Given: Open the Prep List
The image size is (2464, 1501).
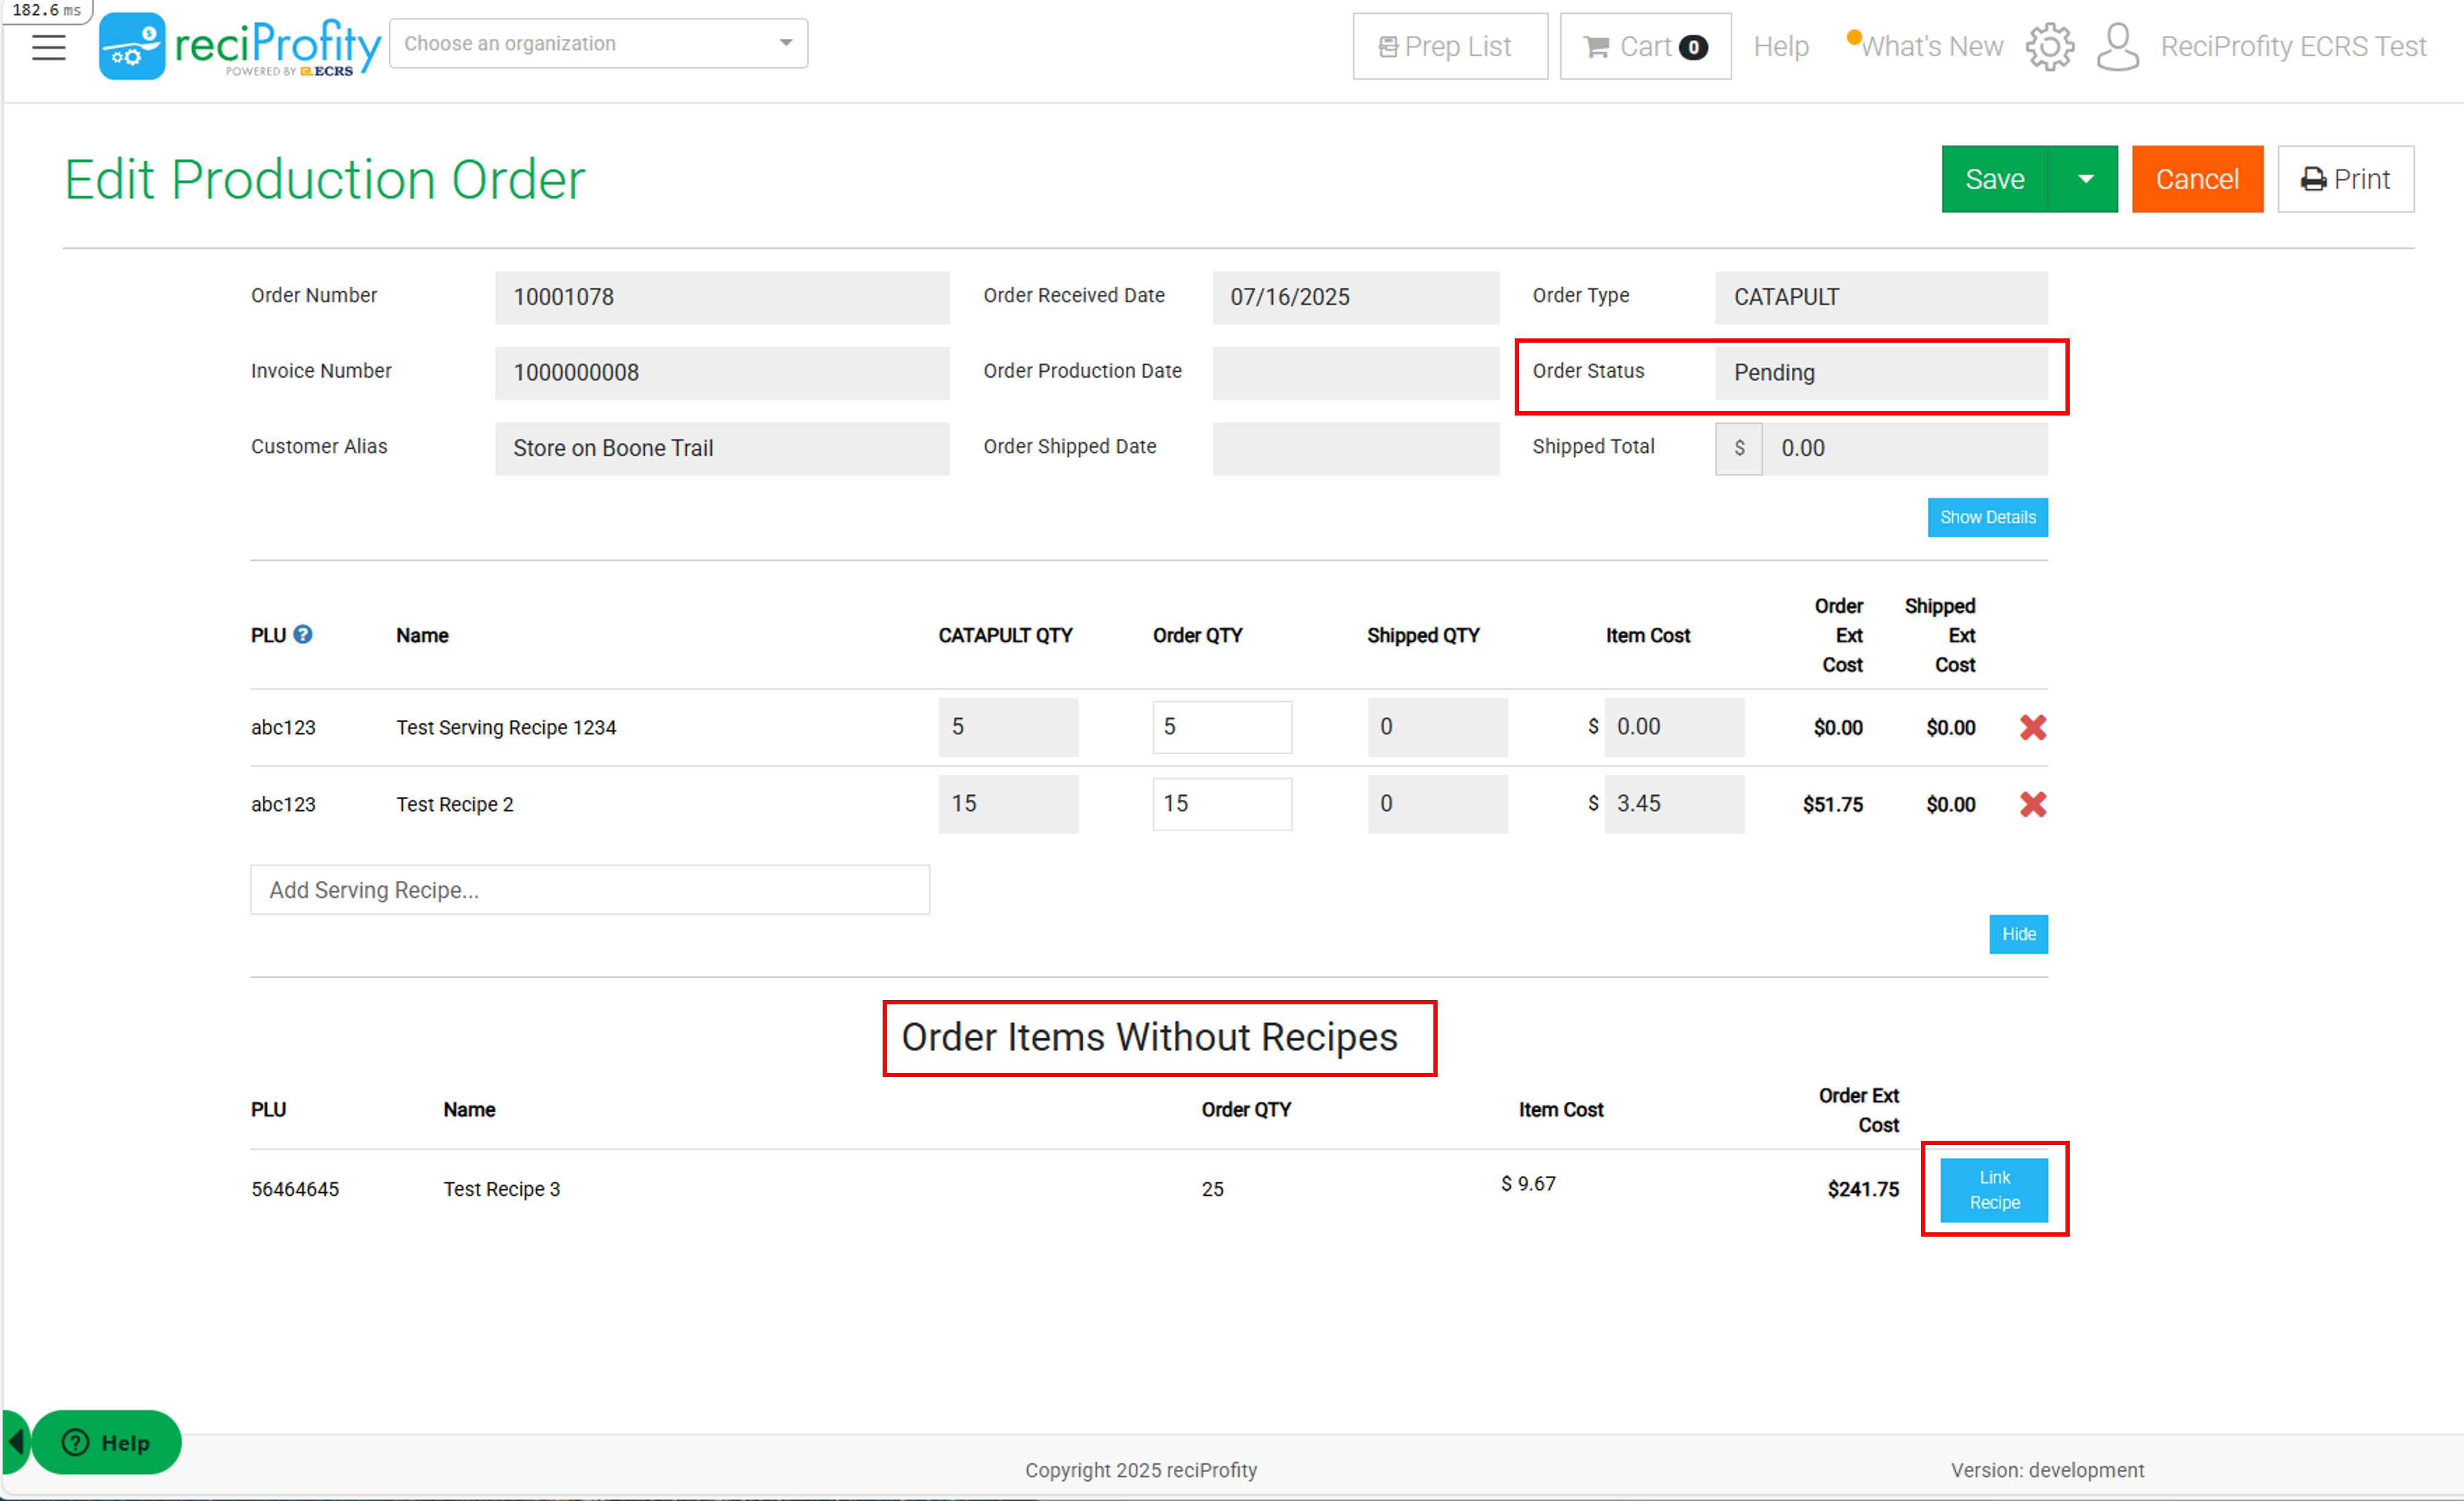Looking at the screenshot, I should click(x=1449, y=46).
